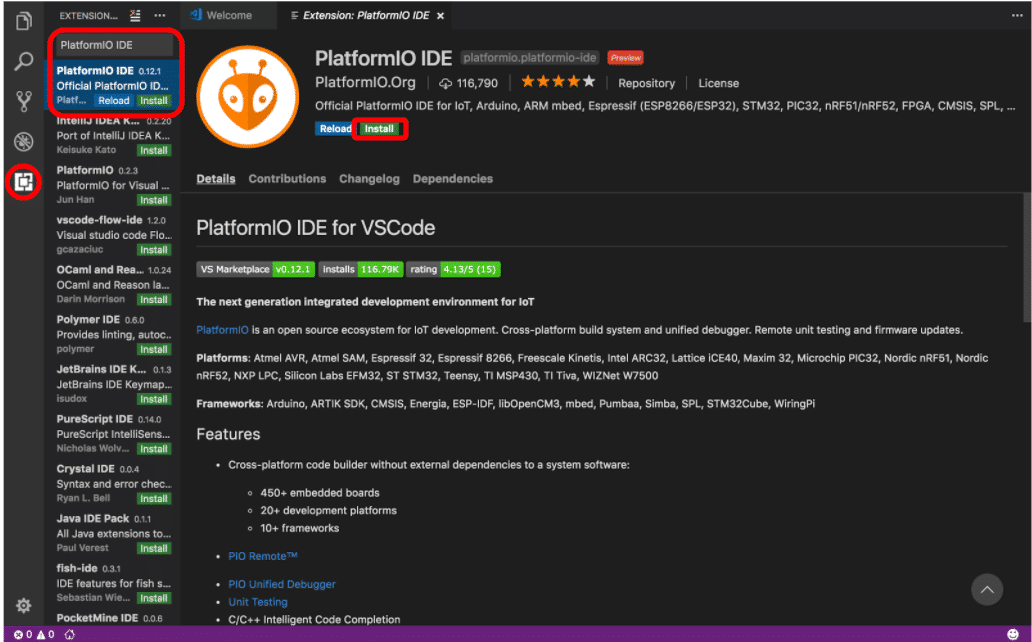
Task: Click the scroll-to-top arrow button
Action: (987, 590)
